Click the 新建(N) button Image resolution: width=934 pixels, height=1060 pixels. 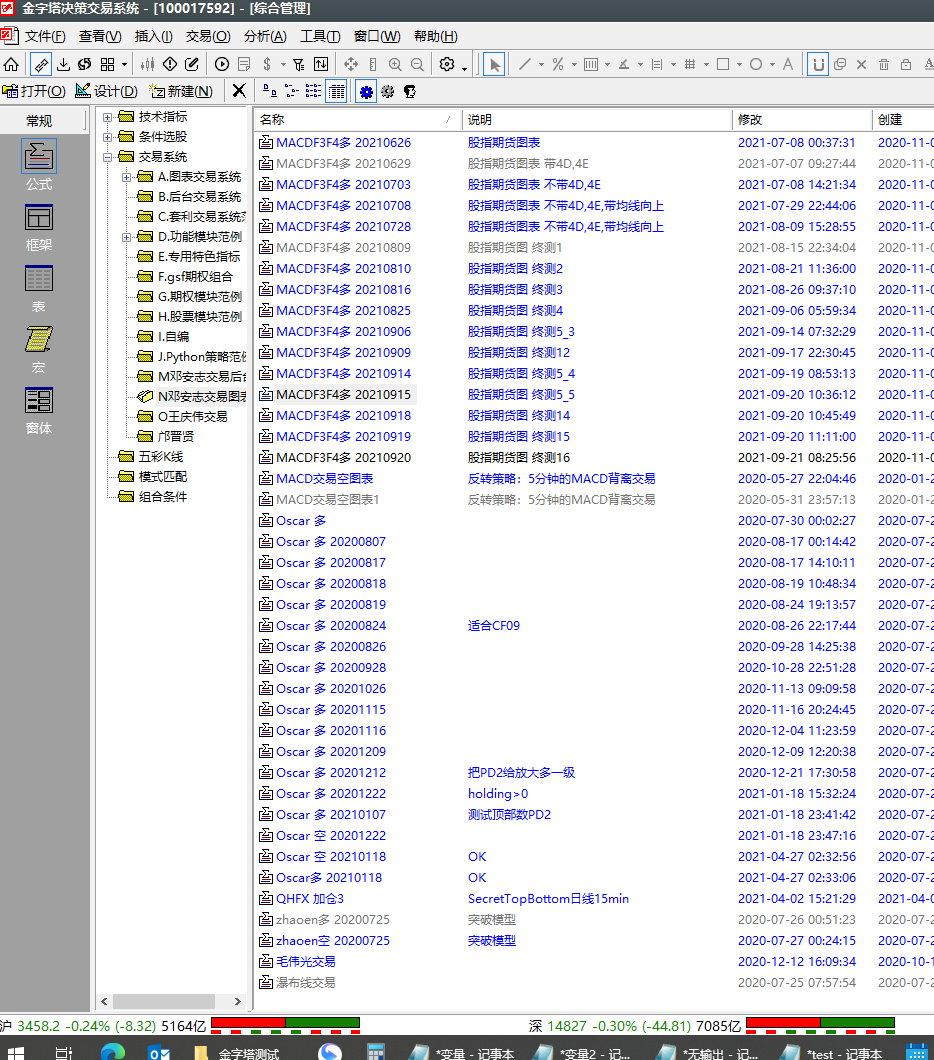click(181, 91)
